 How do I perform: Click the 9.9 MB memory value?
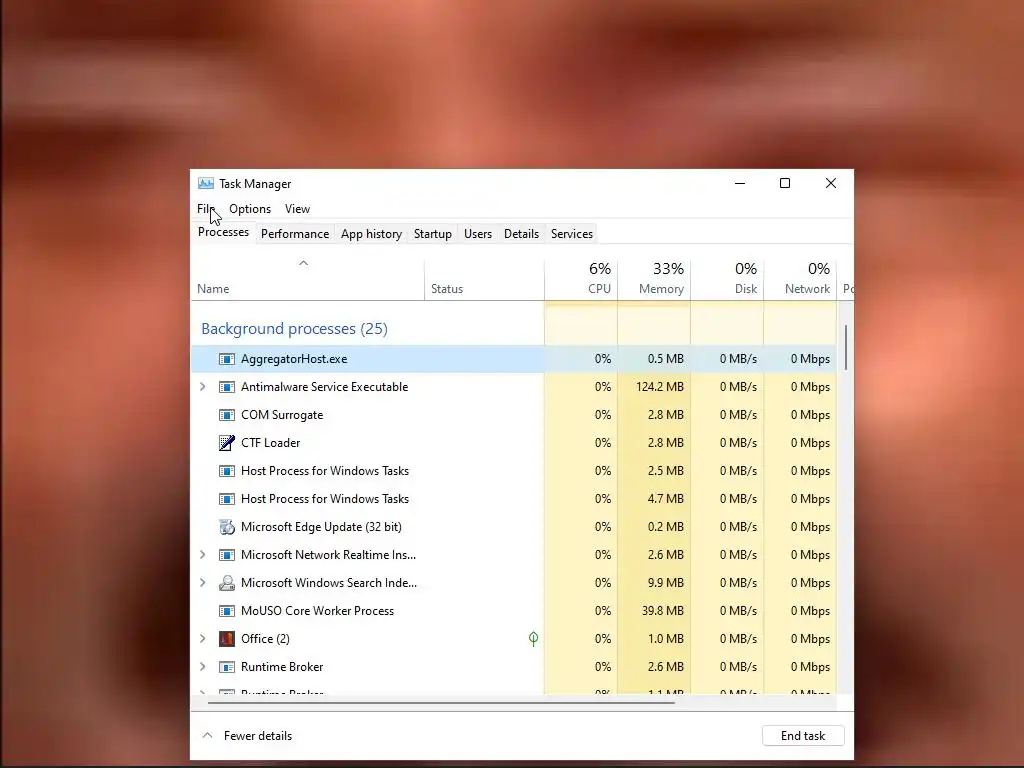(x=665, y=583)
